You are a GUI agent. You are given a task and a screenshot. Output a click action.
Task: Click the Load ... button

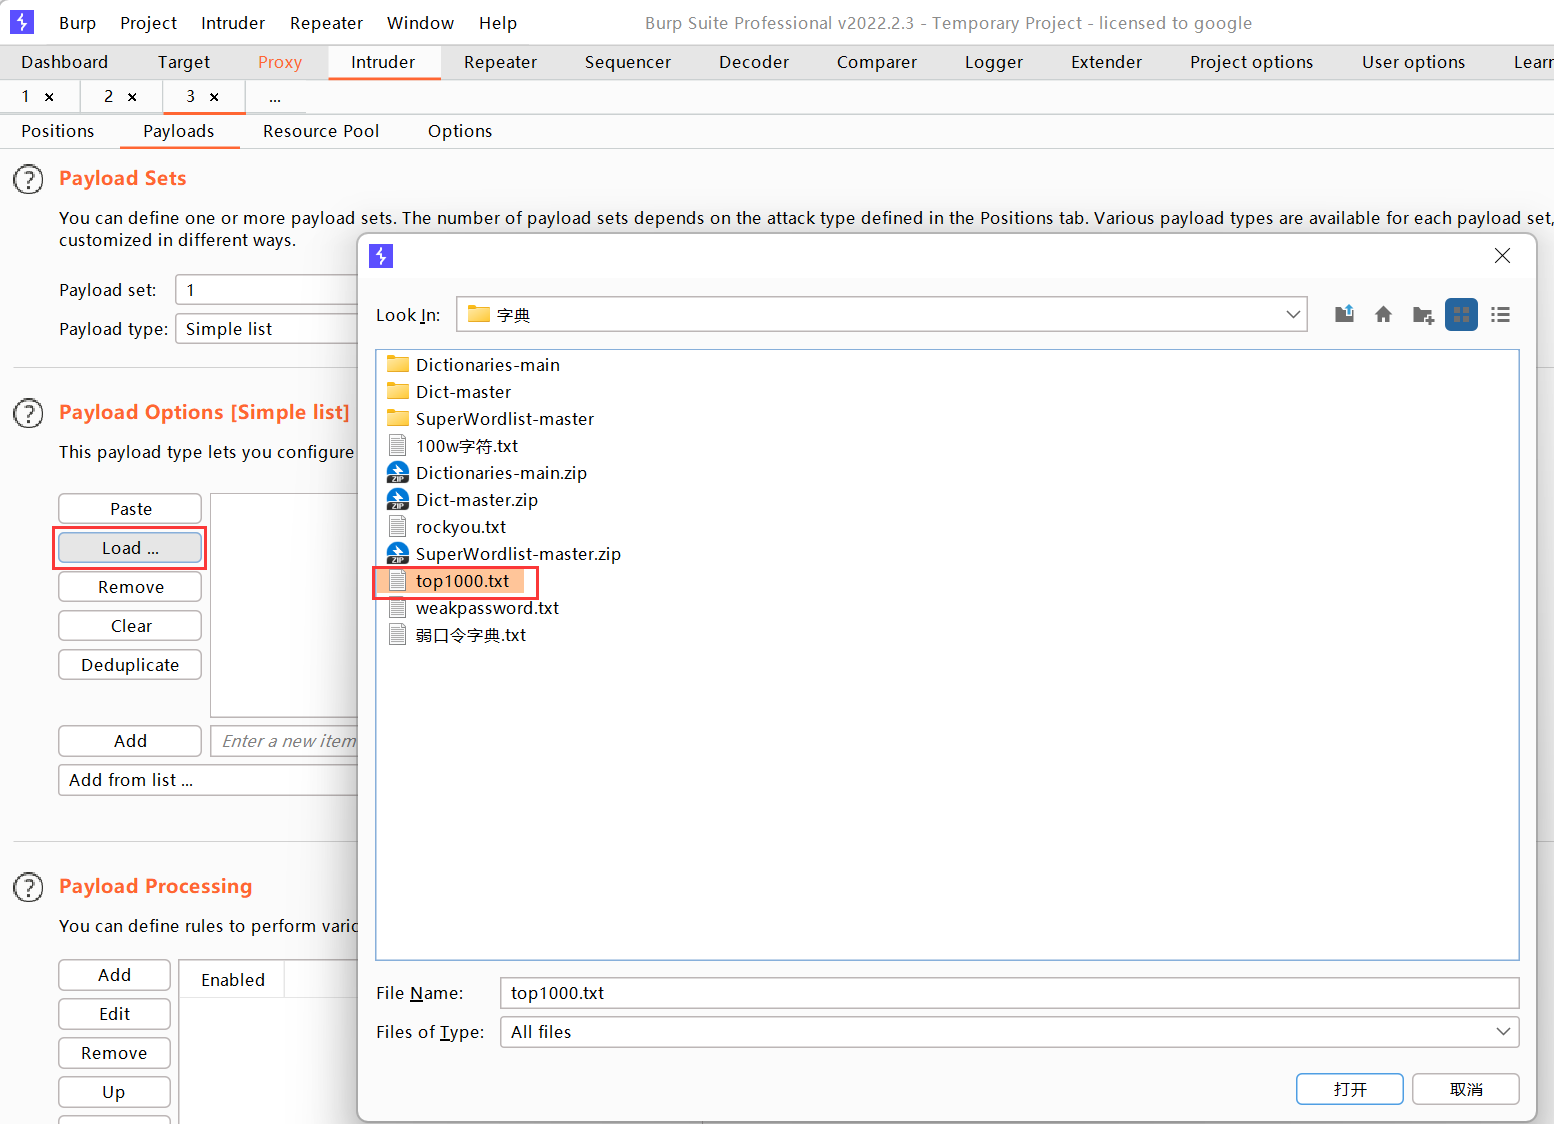click(x=130, y=548)
